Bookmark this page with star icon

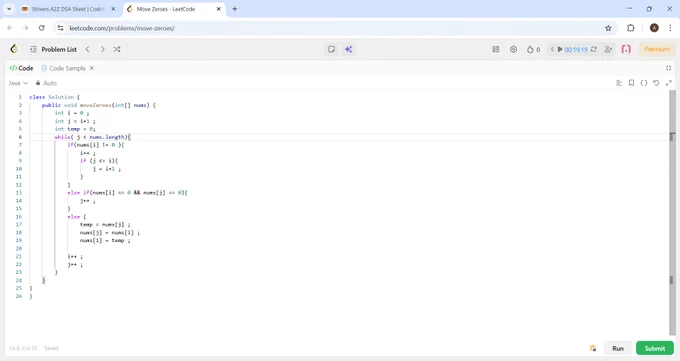pos(608,28)
